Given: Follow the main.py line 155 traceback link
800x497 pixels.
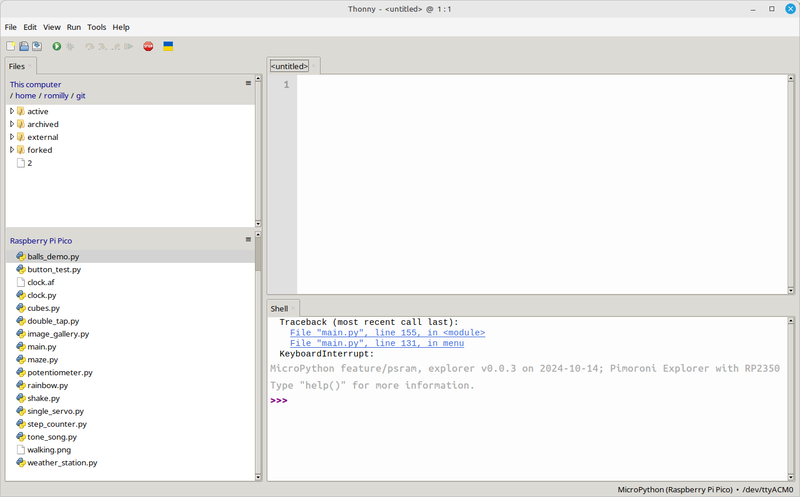Looking at the screenshot, I should click(387, 333).
